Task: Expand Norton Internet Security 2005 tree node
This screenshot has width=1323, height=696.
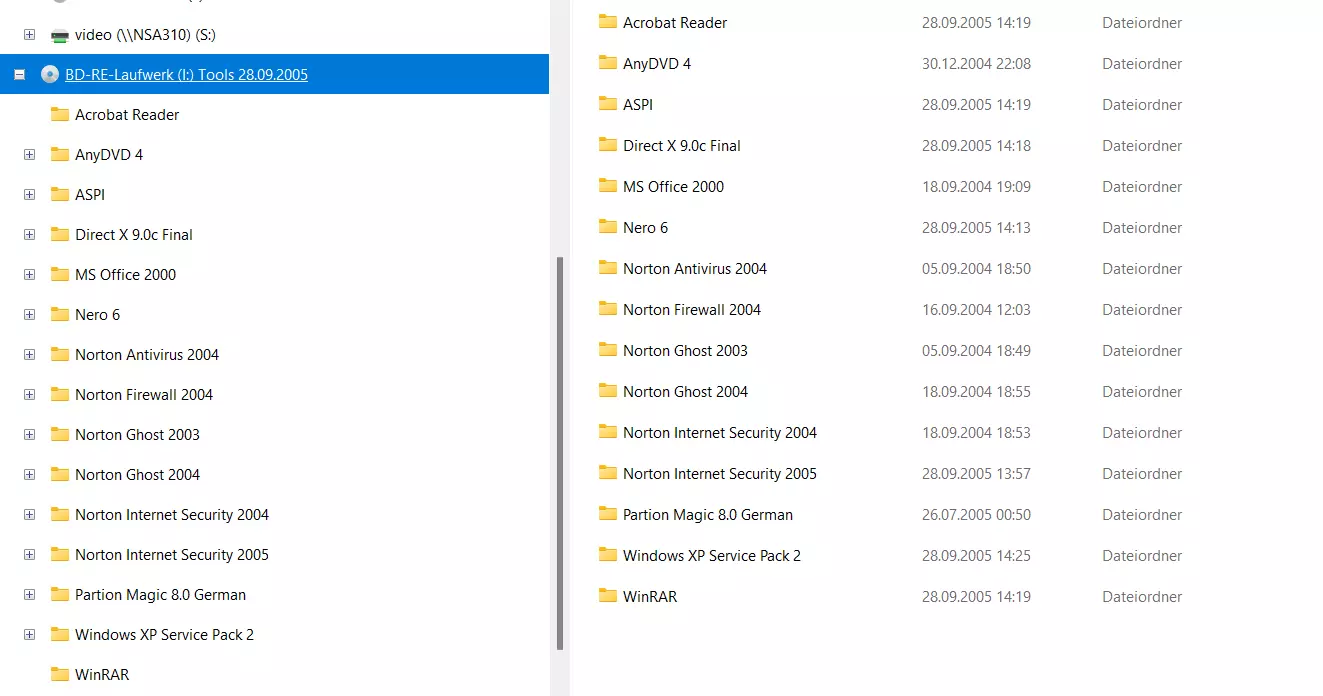Action: (29, 554)
